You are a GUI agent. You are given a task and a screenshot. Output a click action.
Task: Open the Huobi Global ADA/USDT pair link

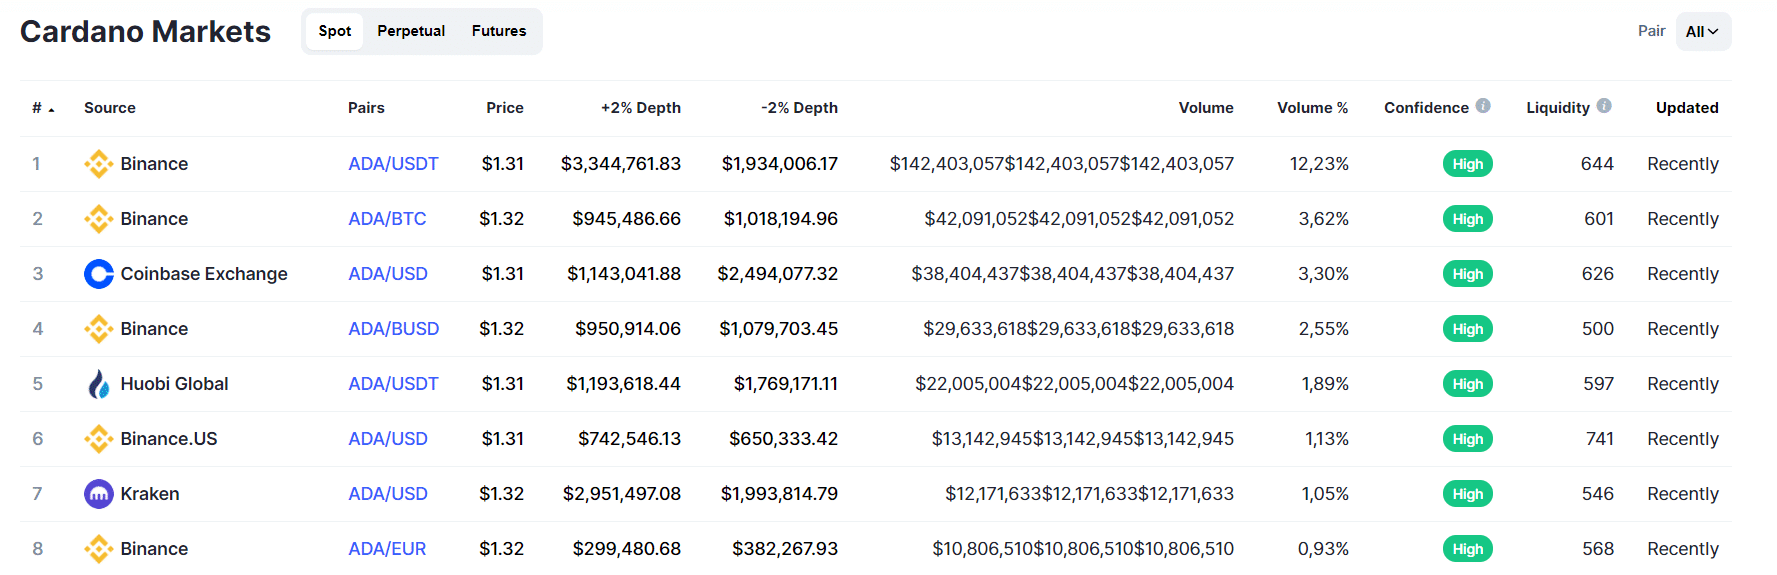[393, 384]
